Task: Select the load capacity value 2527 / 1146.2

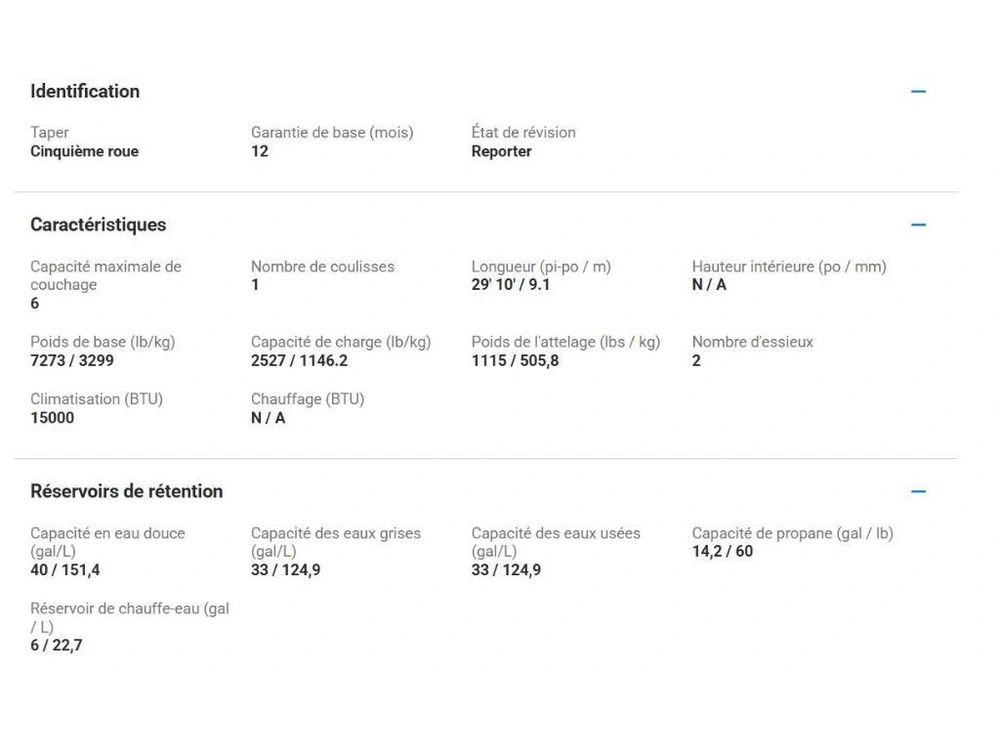Action: click(299, 360)
